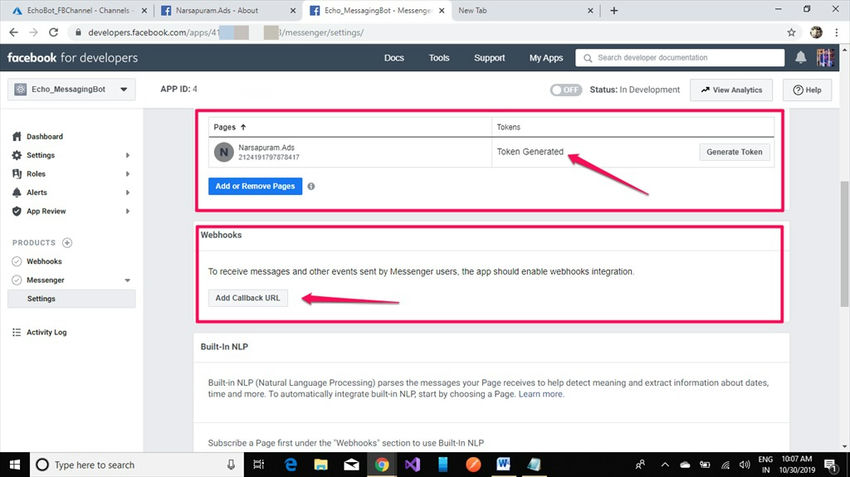Expand the App Review submenu arrow

[x=127, y=211]
